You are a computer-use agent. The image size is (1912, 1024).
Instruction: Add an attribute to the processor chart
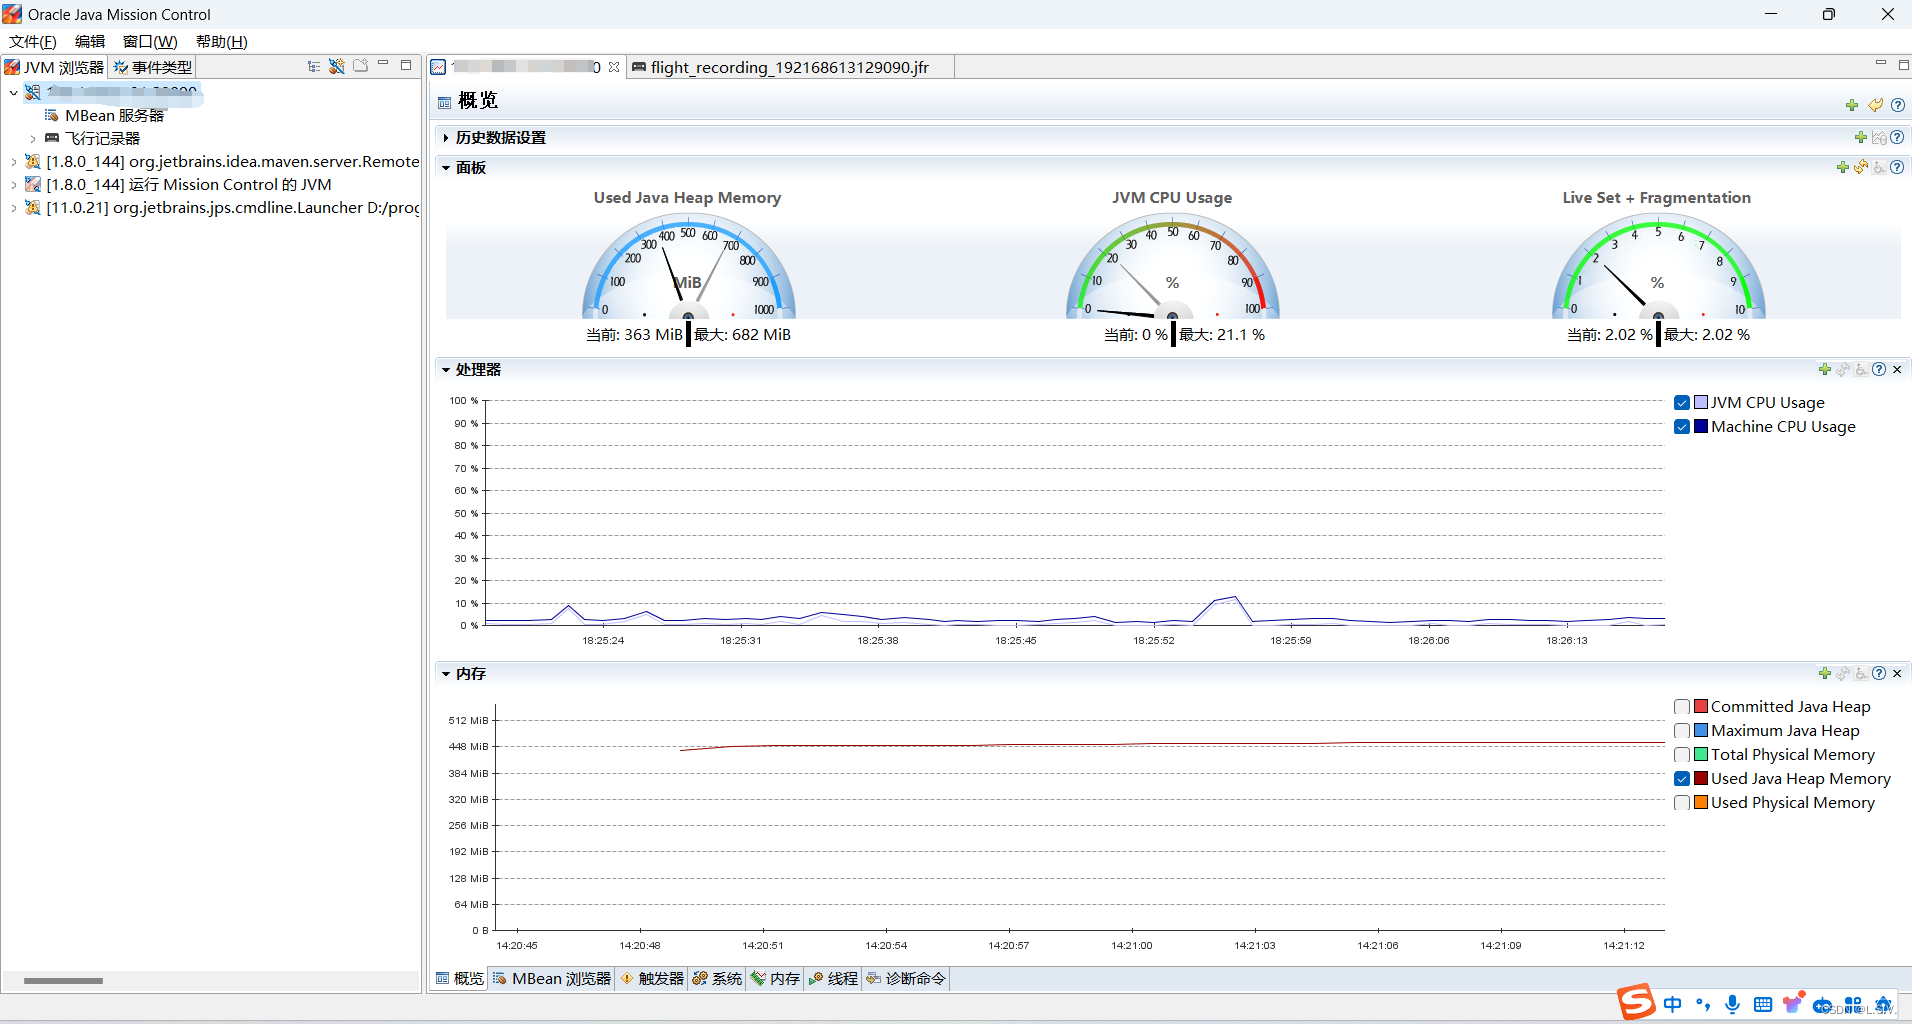tap(1825, 369)
